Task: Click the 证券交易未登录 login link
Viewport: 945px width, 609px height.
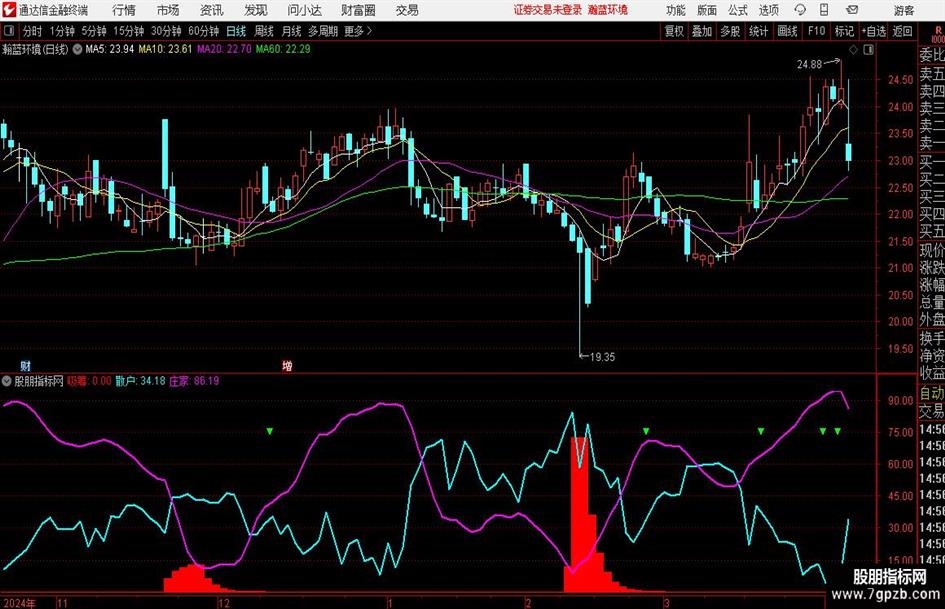Action: [x=548, y=10]
